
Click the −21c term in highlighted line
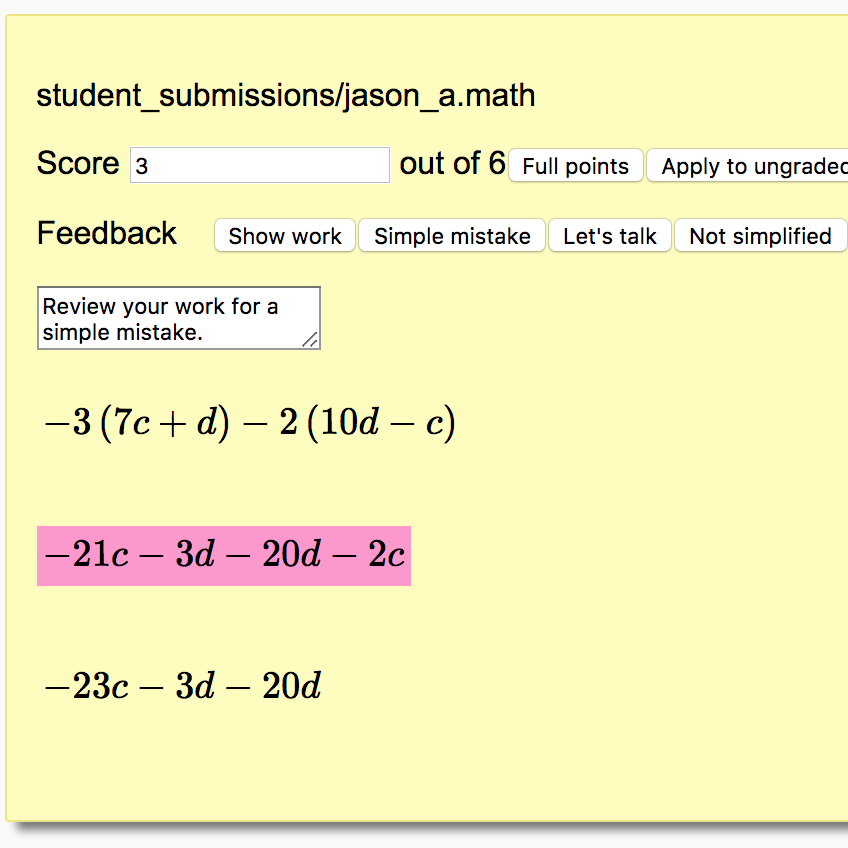click(x=87, y=554)
